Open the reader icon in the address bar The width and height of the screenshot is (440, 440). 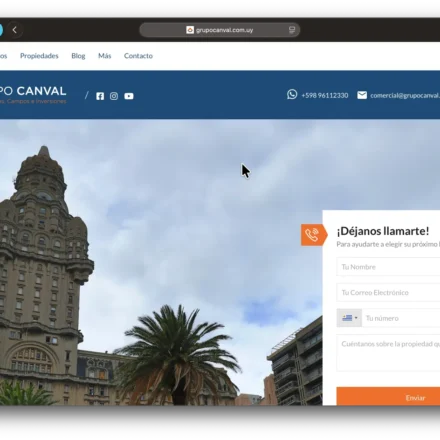click(x=292, y=30)
